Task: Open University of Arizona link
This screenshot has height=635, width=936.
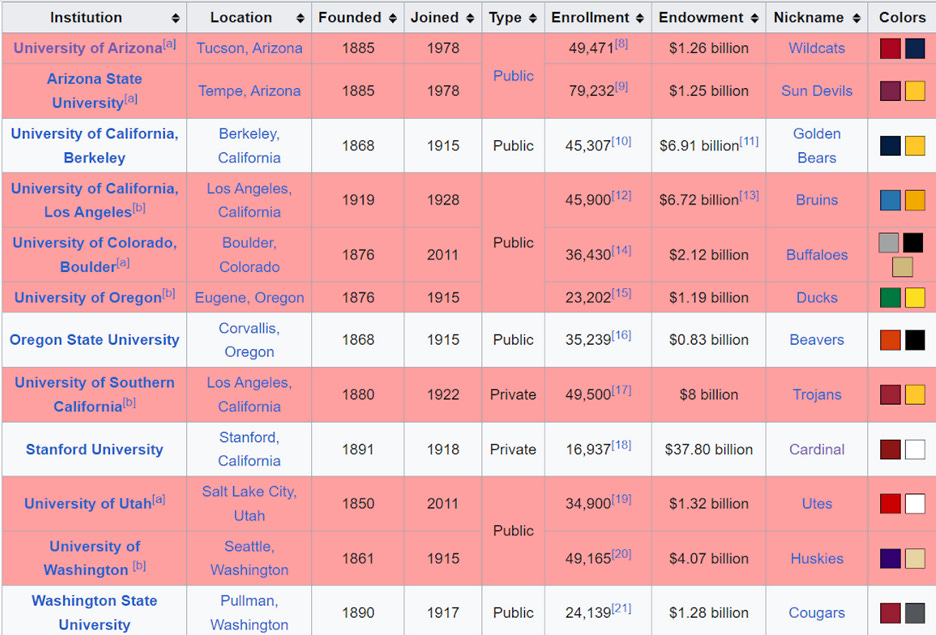Action: tap(88, 48)
